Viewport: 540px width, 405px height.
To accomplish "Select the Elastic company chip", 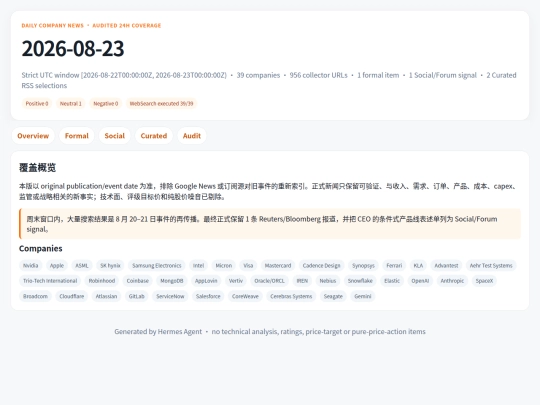I will point(392,281).
